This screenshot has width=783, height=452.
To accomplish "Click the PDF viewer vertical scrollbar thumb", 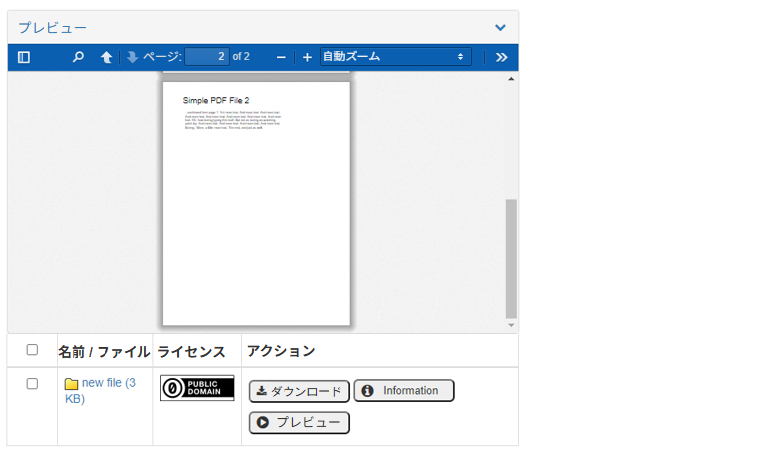I will coord(511,258).
